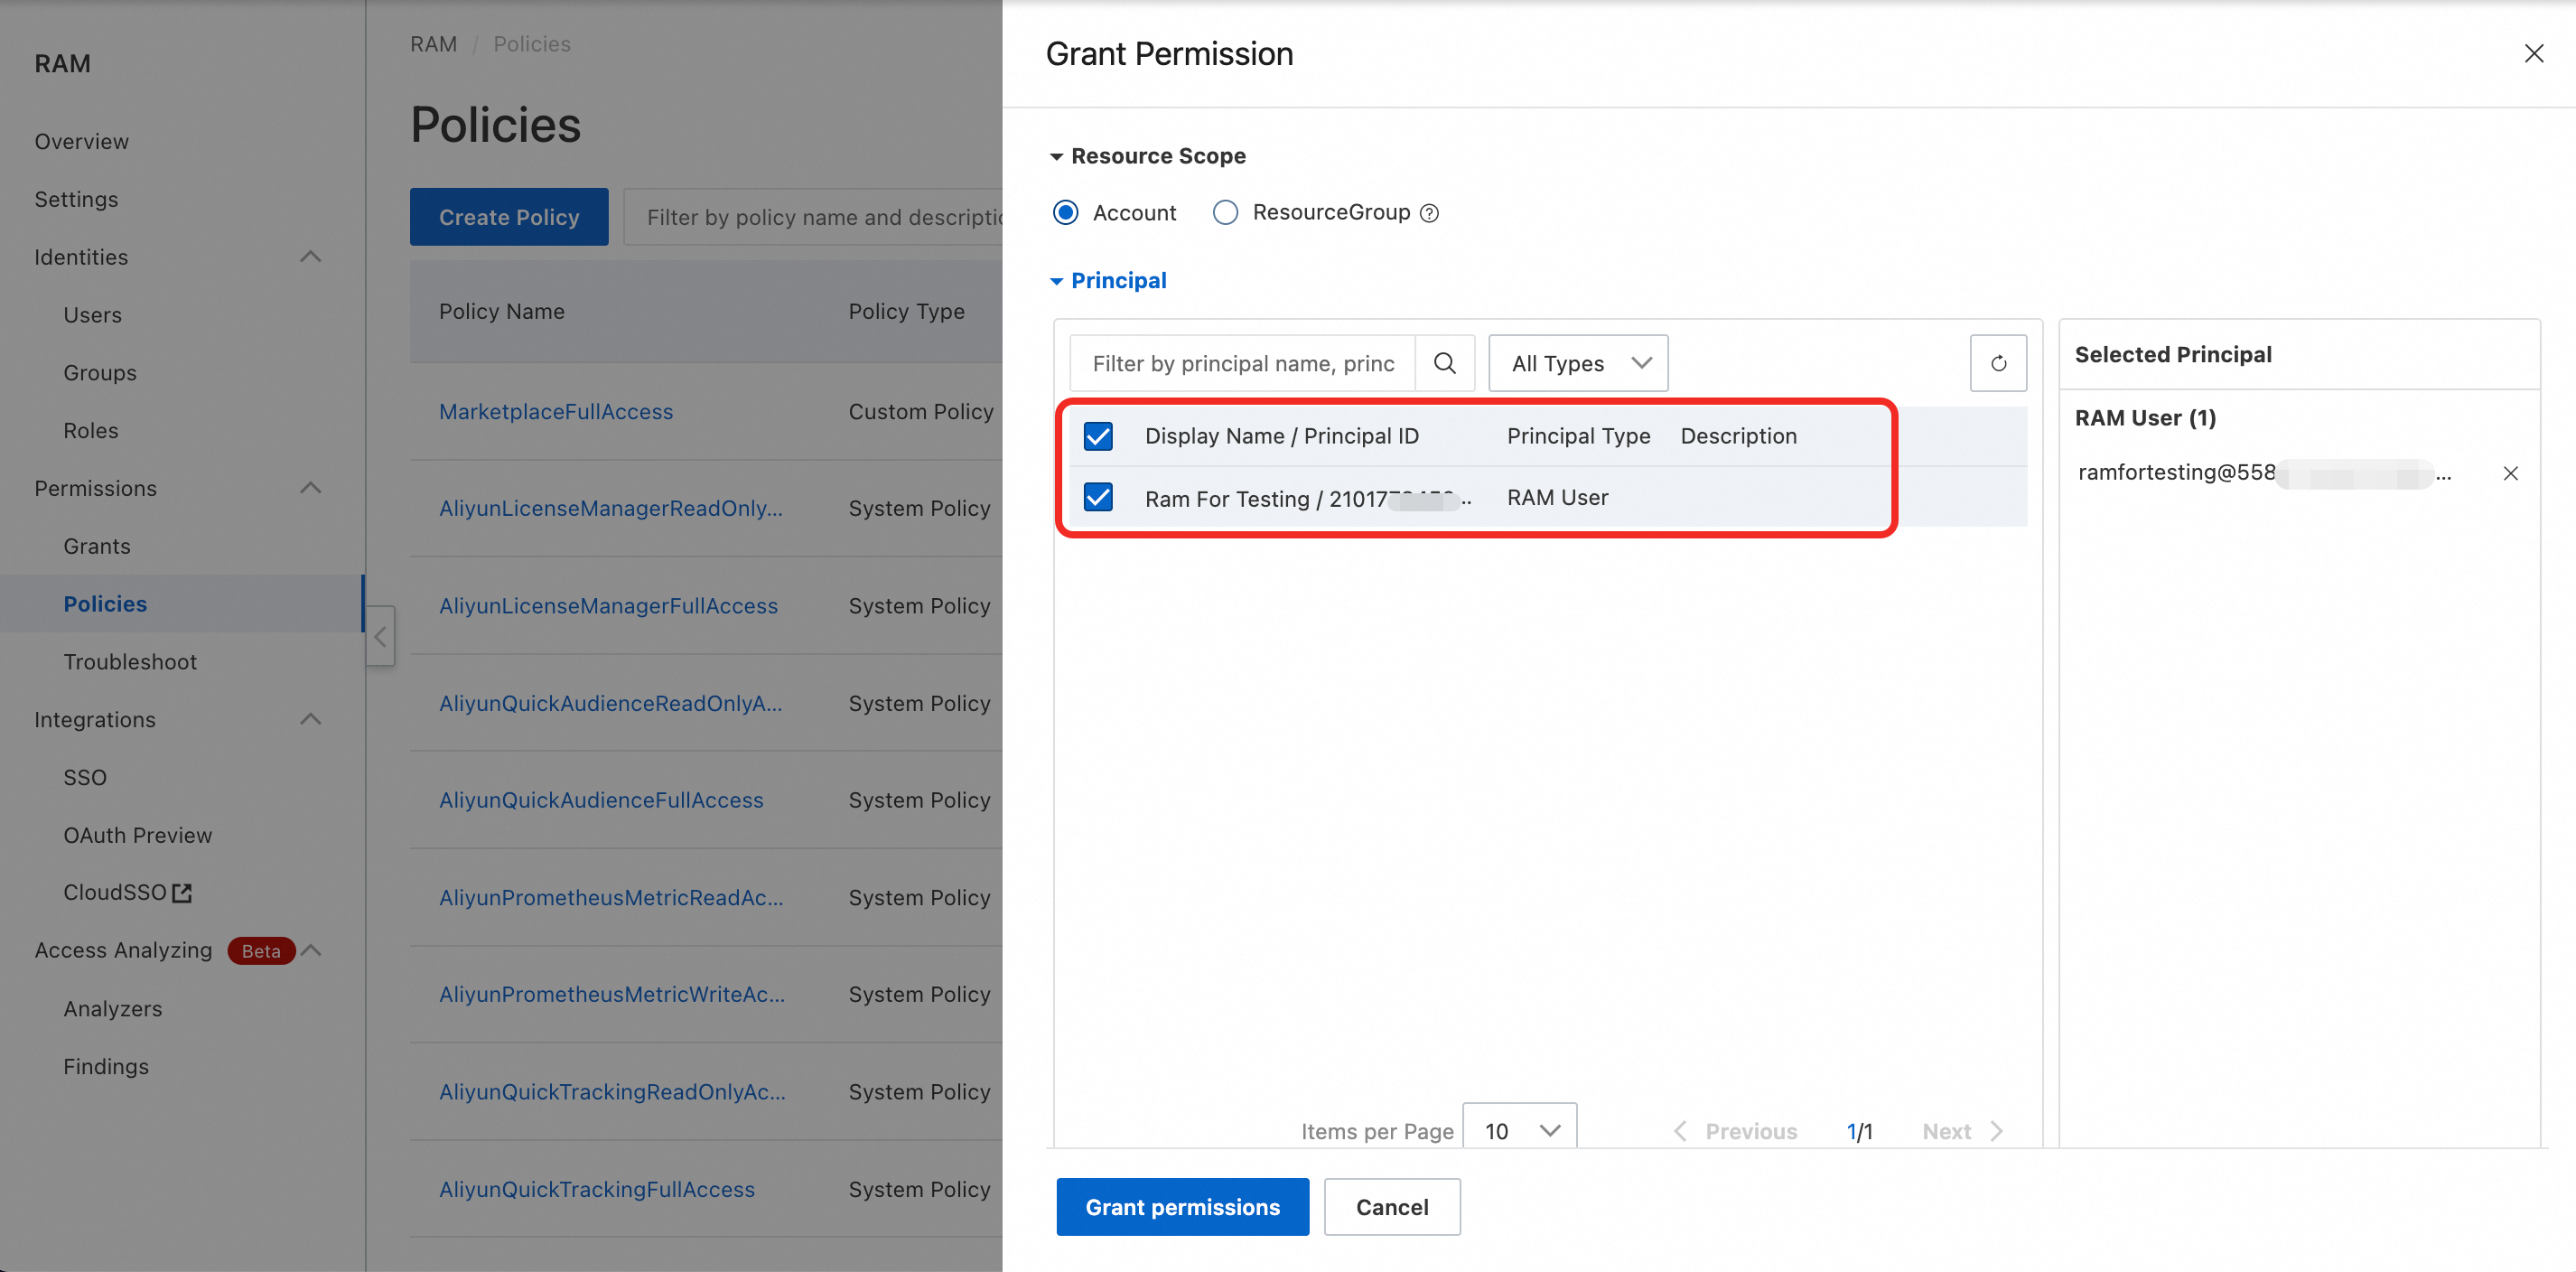Close the Grant Permission panel
The image size is (2576, 1272).
[x=2533, y=54]
